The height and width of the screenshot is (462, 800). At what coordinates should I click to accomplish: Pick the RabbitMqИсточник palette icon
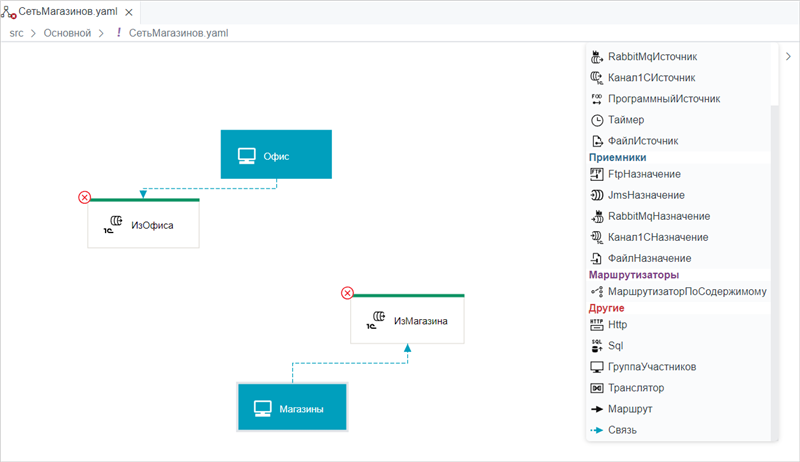tap(596, 57)
